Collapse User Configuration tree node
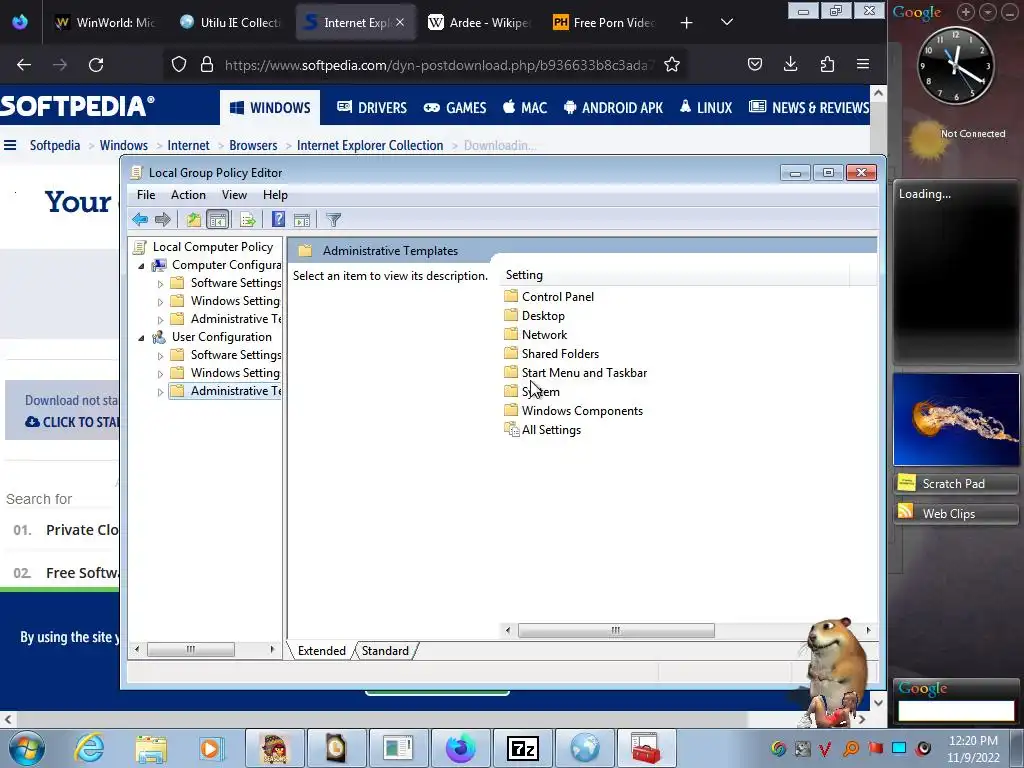Screen dimensions: 1024x768 pyautogui.click(x=141, y=338)
